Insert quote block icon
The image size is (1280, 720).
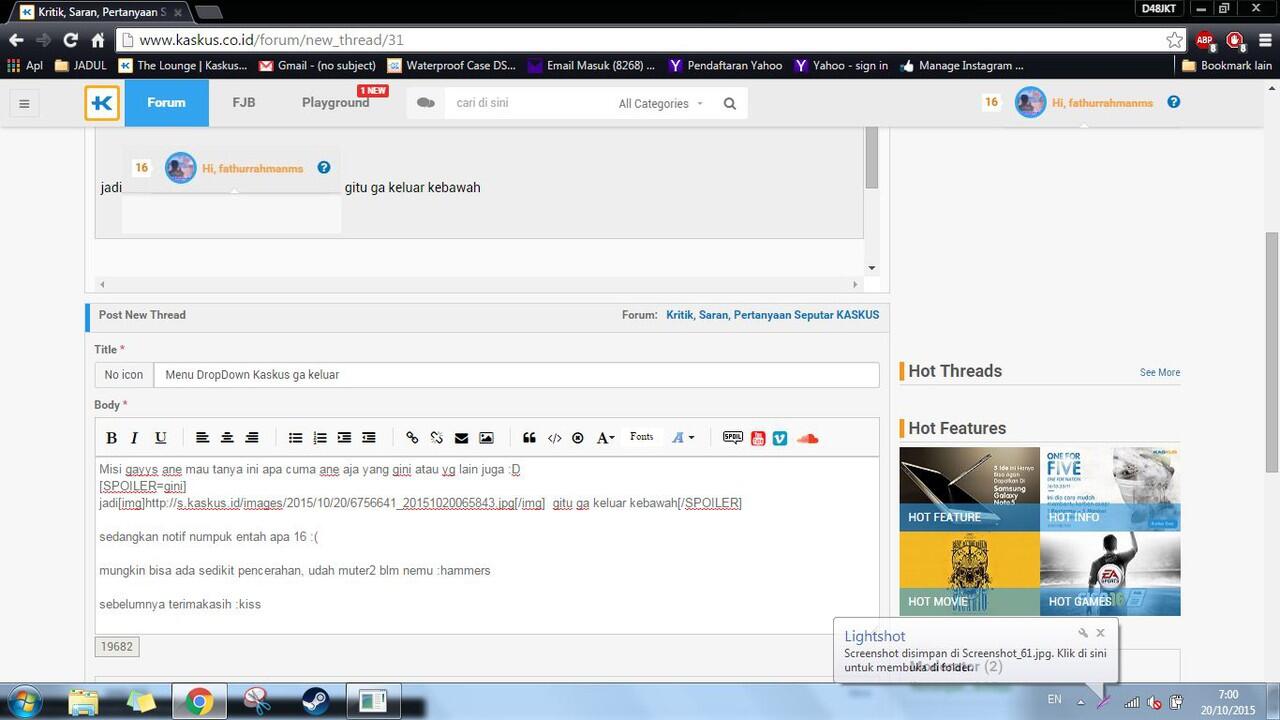[529, 438]
